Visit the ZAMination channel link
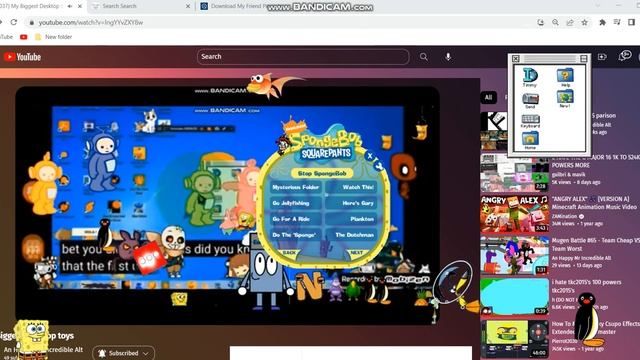Viewport: 640px width, 360px height. (x=564, y=216)
